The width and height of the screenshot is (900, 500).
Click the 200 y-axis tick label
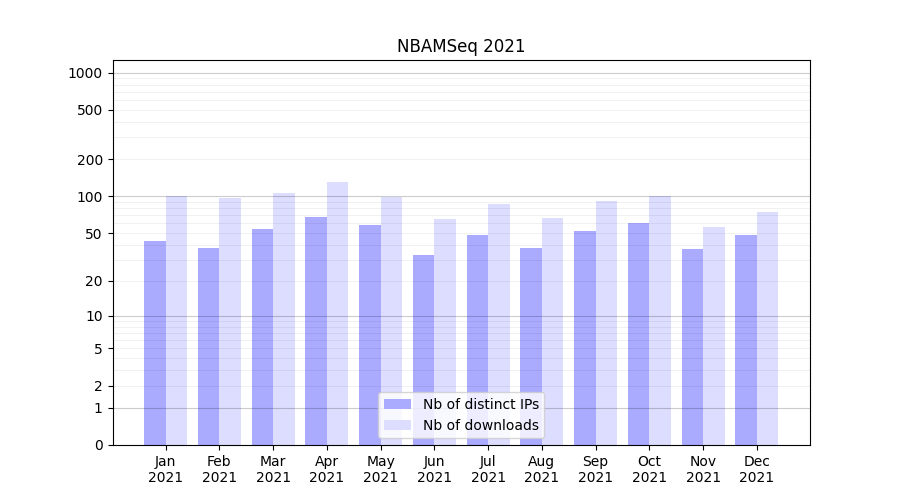point(90,160)
